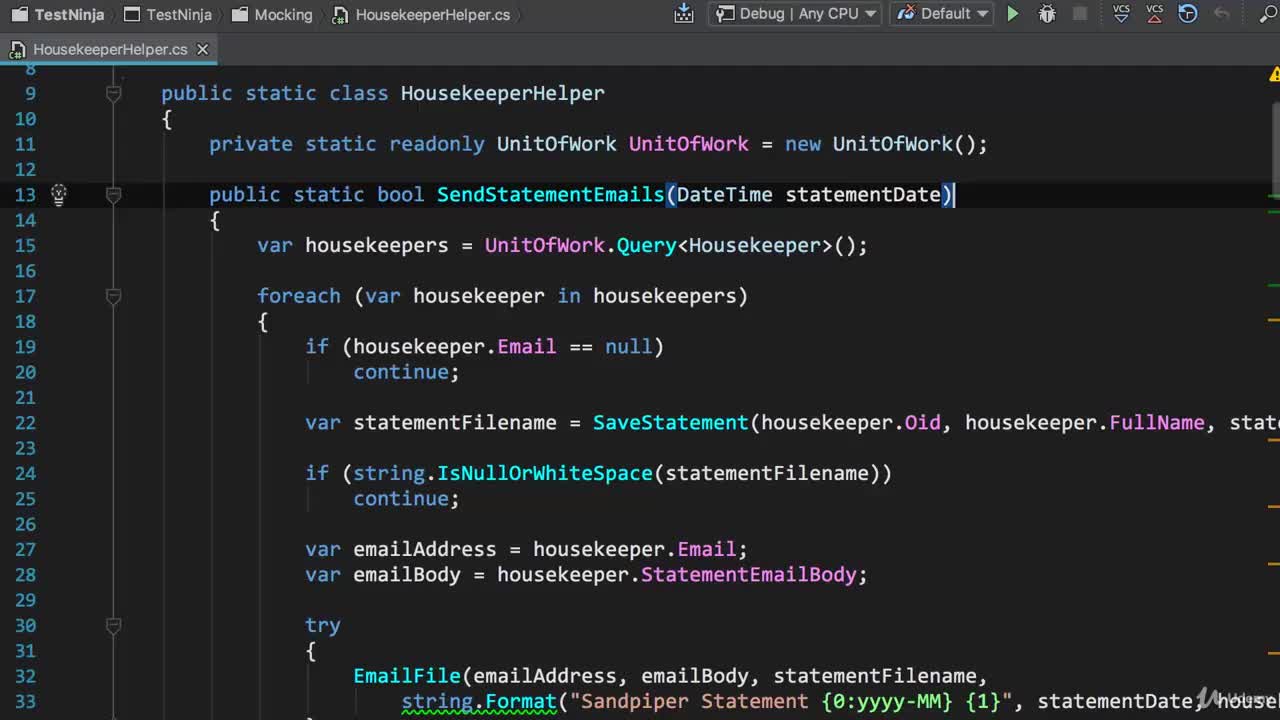Viewport: 1280px width, 720px height.
Task: Collapse the SendStatementEmails method fold on line 13
Action: [x=113, y=195]
